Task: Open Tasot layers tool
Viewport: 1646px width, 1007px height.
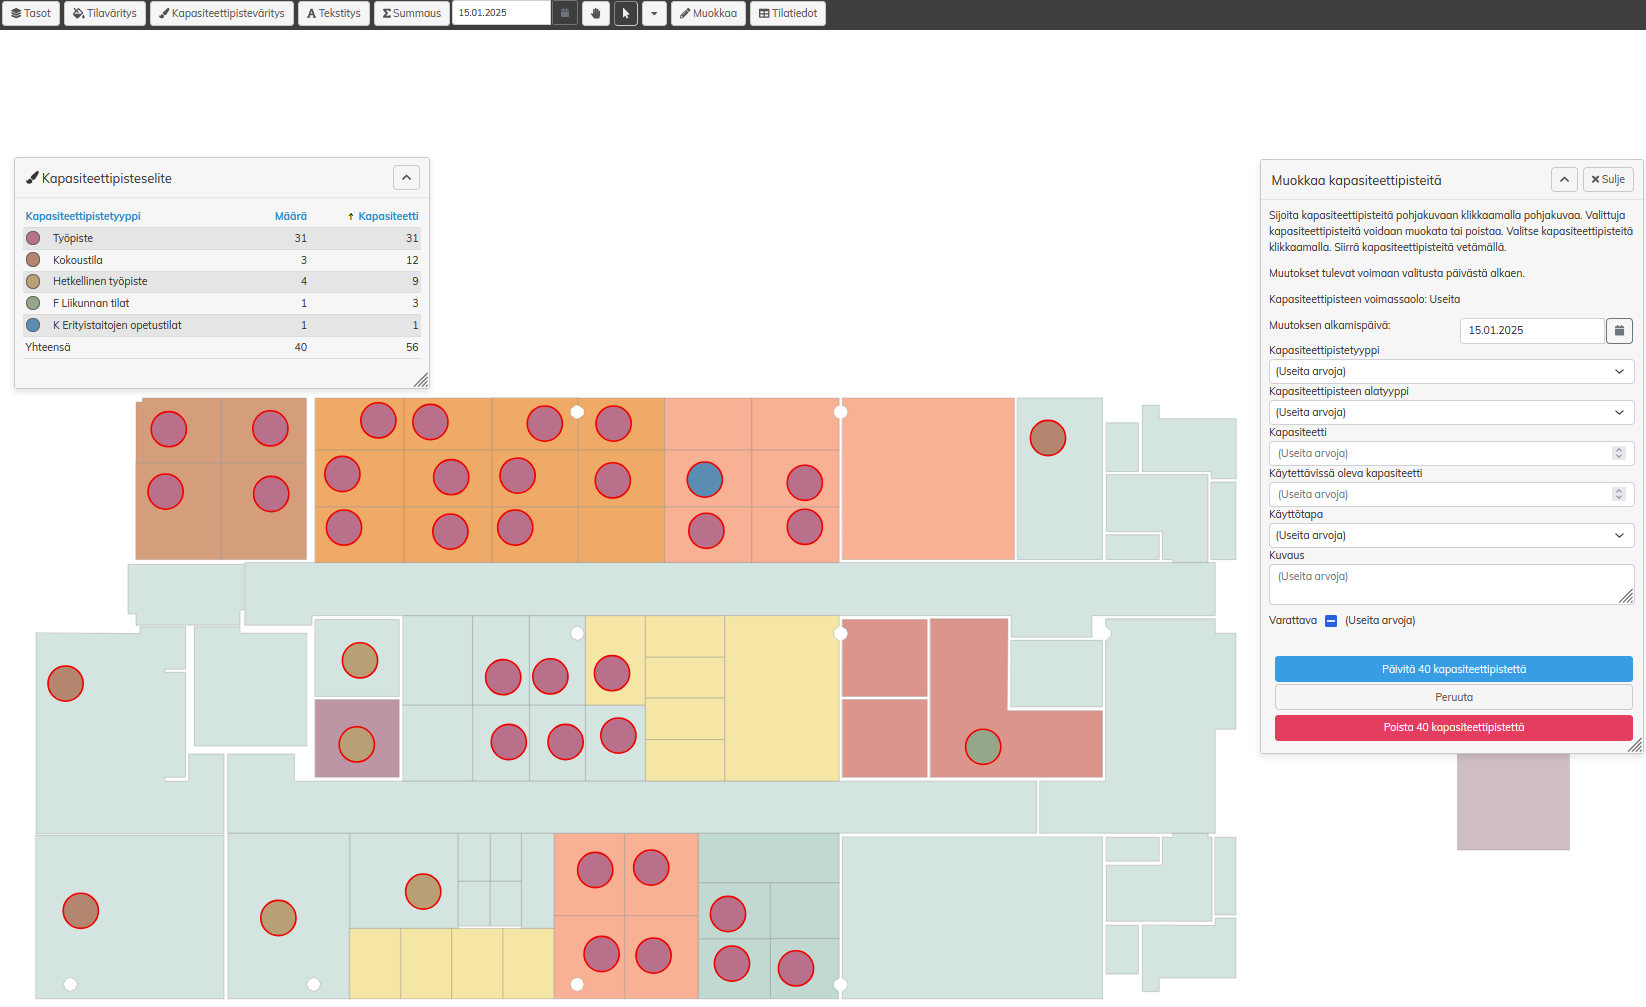Action: [31, 13]
